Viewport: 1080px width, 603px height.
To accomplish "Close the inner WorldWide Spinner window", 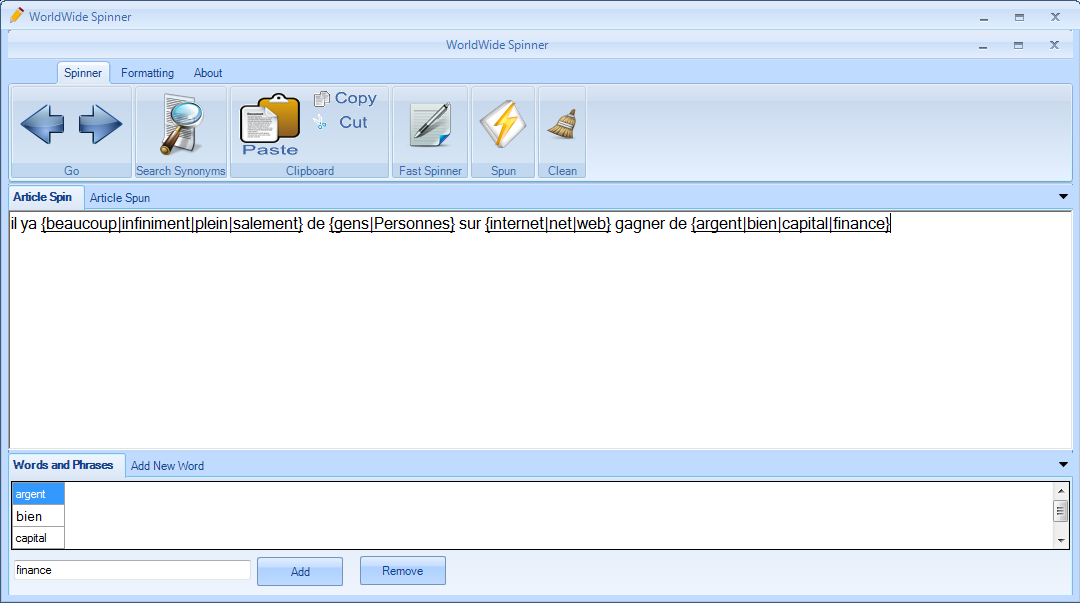I will pos(1054,45).
